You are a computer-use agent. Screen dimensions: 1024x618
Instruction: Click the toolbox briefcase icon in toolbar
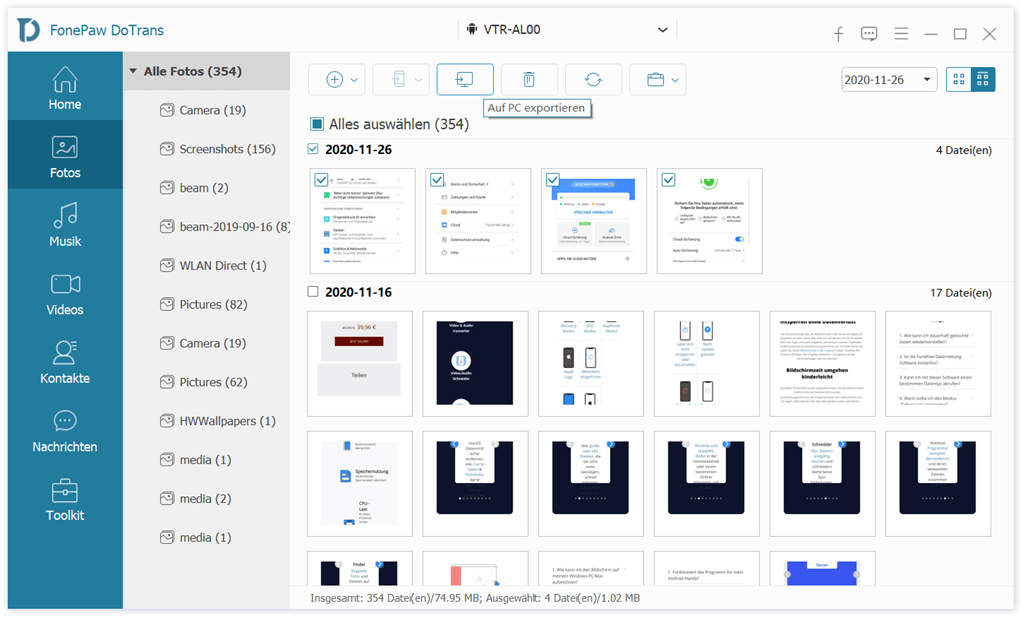coord(655,80)
